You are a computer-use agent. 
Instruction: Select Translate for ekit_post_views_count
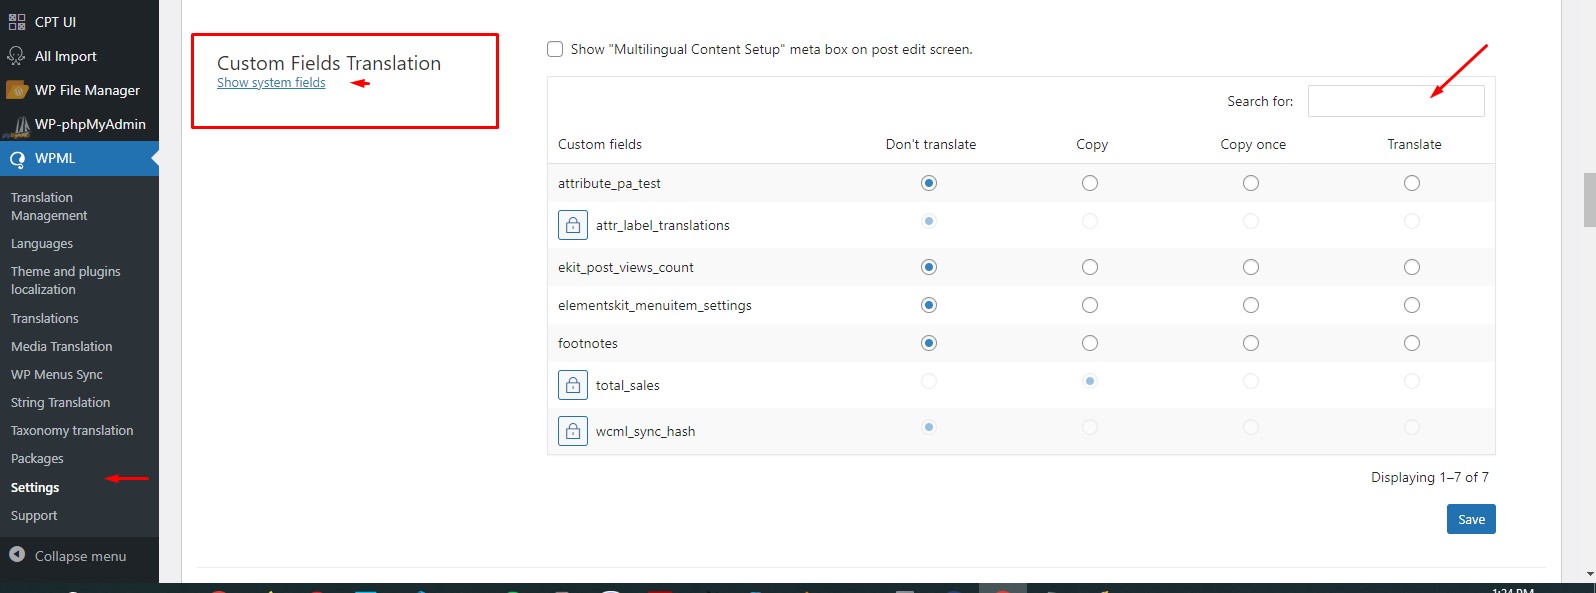pos(1412,267)
